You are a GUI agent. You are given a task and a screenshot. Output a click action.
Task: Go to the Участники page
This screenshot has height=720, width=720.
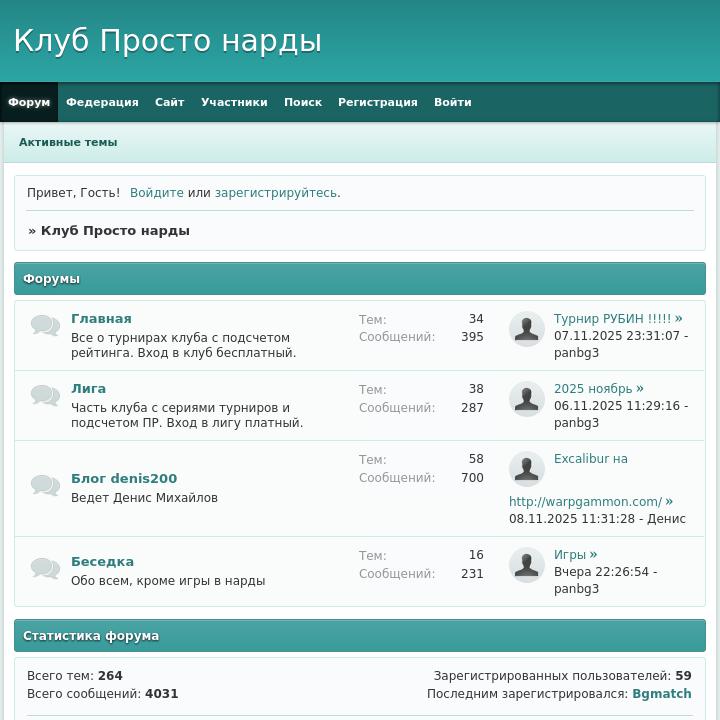pos(234,102)
